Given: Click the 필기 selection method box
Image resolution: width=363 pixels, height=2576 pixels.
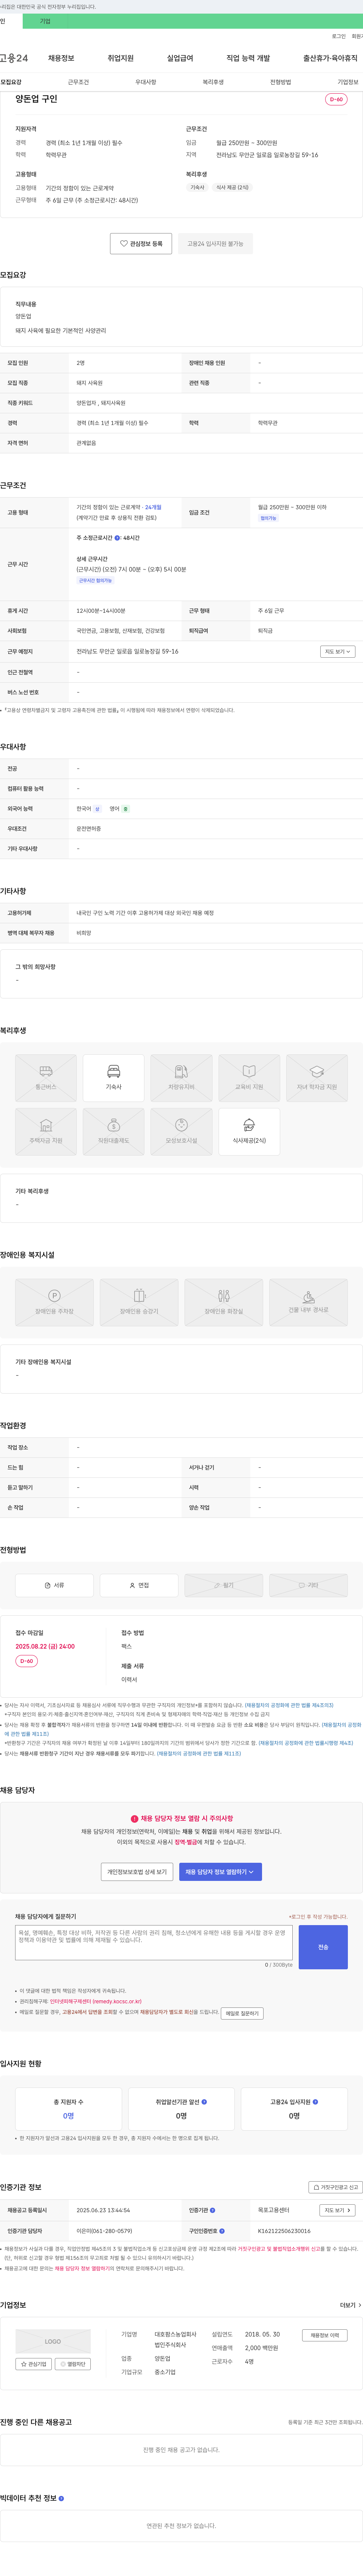Looking at the screenshot, I should coord(224,1585).
